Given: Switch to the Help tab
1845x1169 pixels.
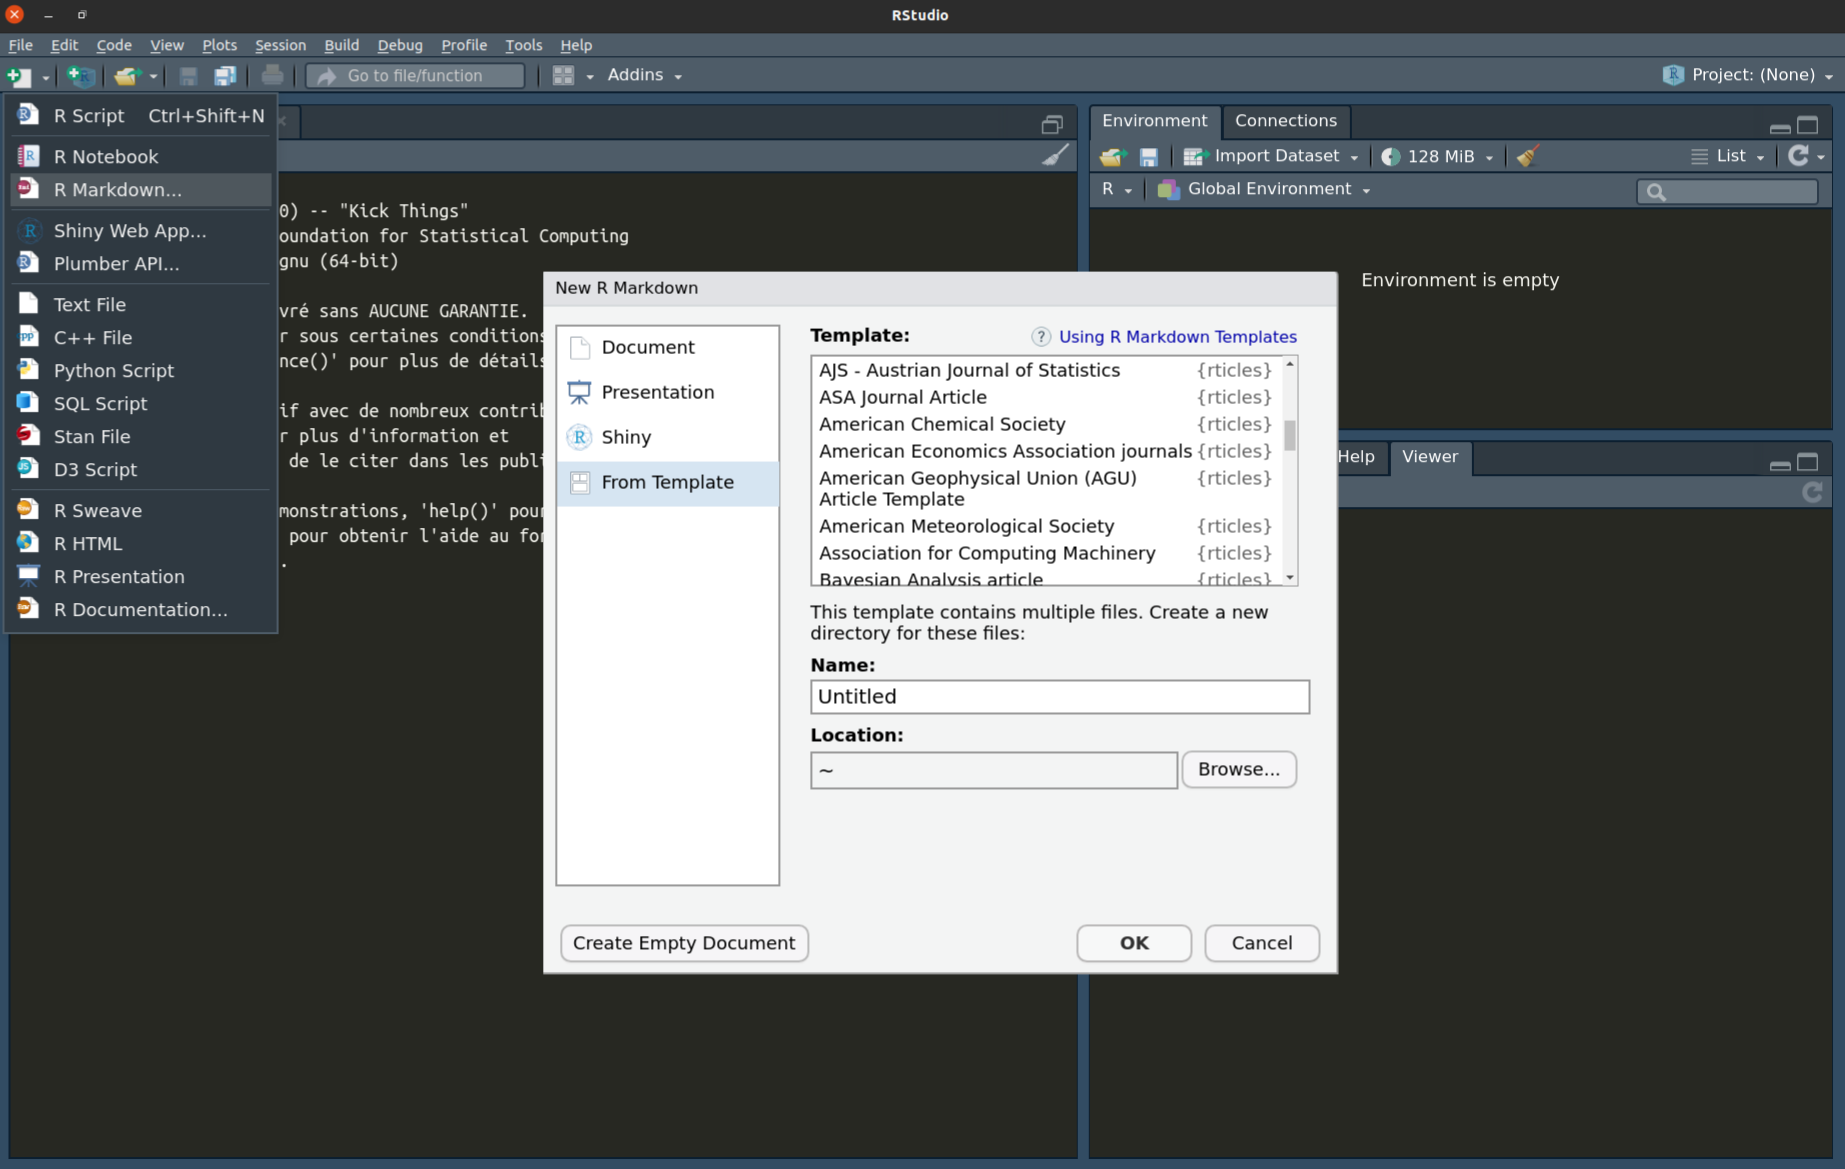Looking at the screenshot, I should (x=1356, y=457).
